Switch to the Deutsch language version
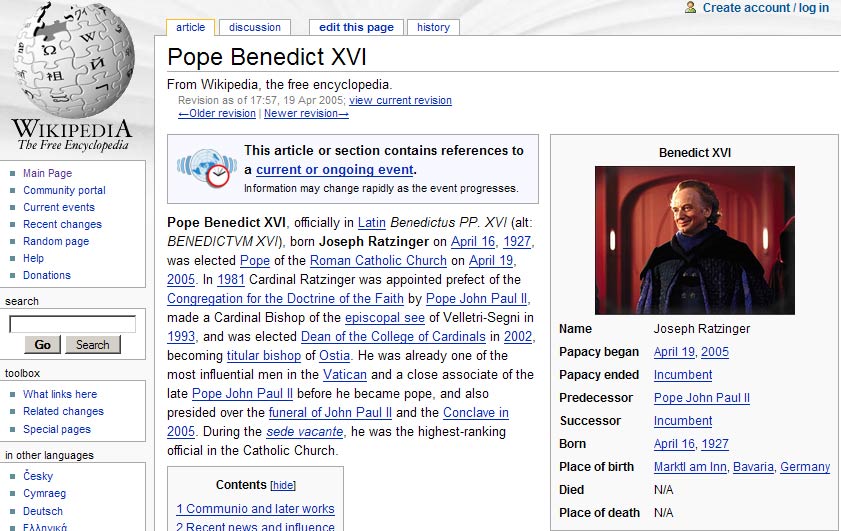 (43, 511)
